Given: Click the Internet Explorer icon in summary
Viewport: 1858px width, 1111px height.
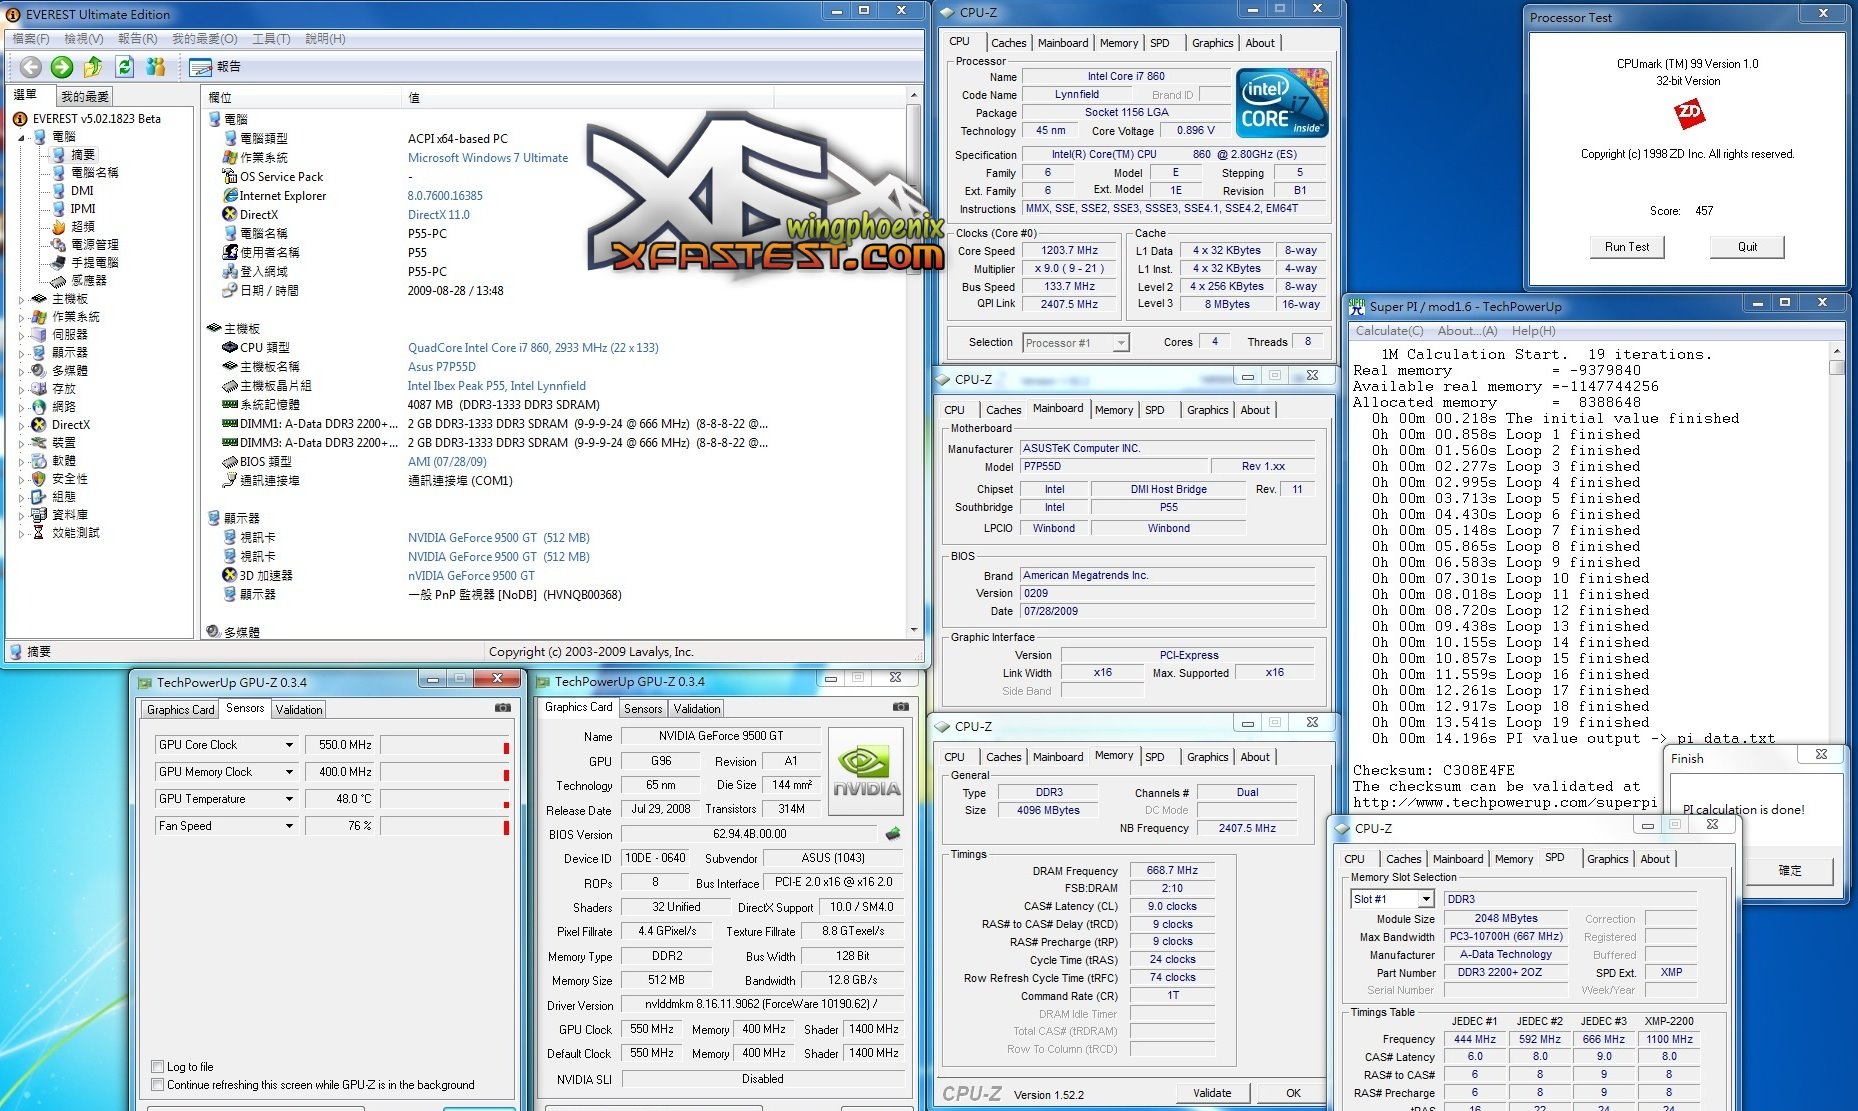Looking at the screenshot, I should (x=230, y=196).
